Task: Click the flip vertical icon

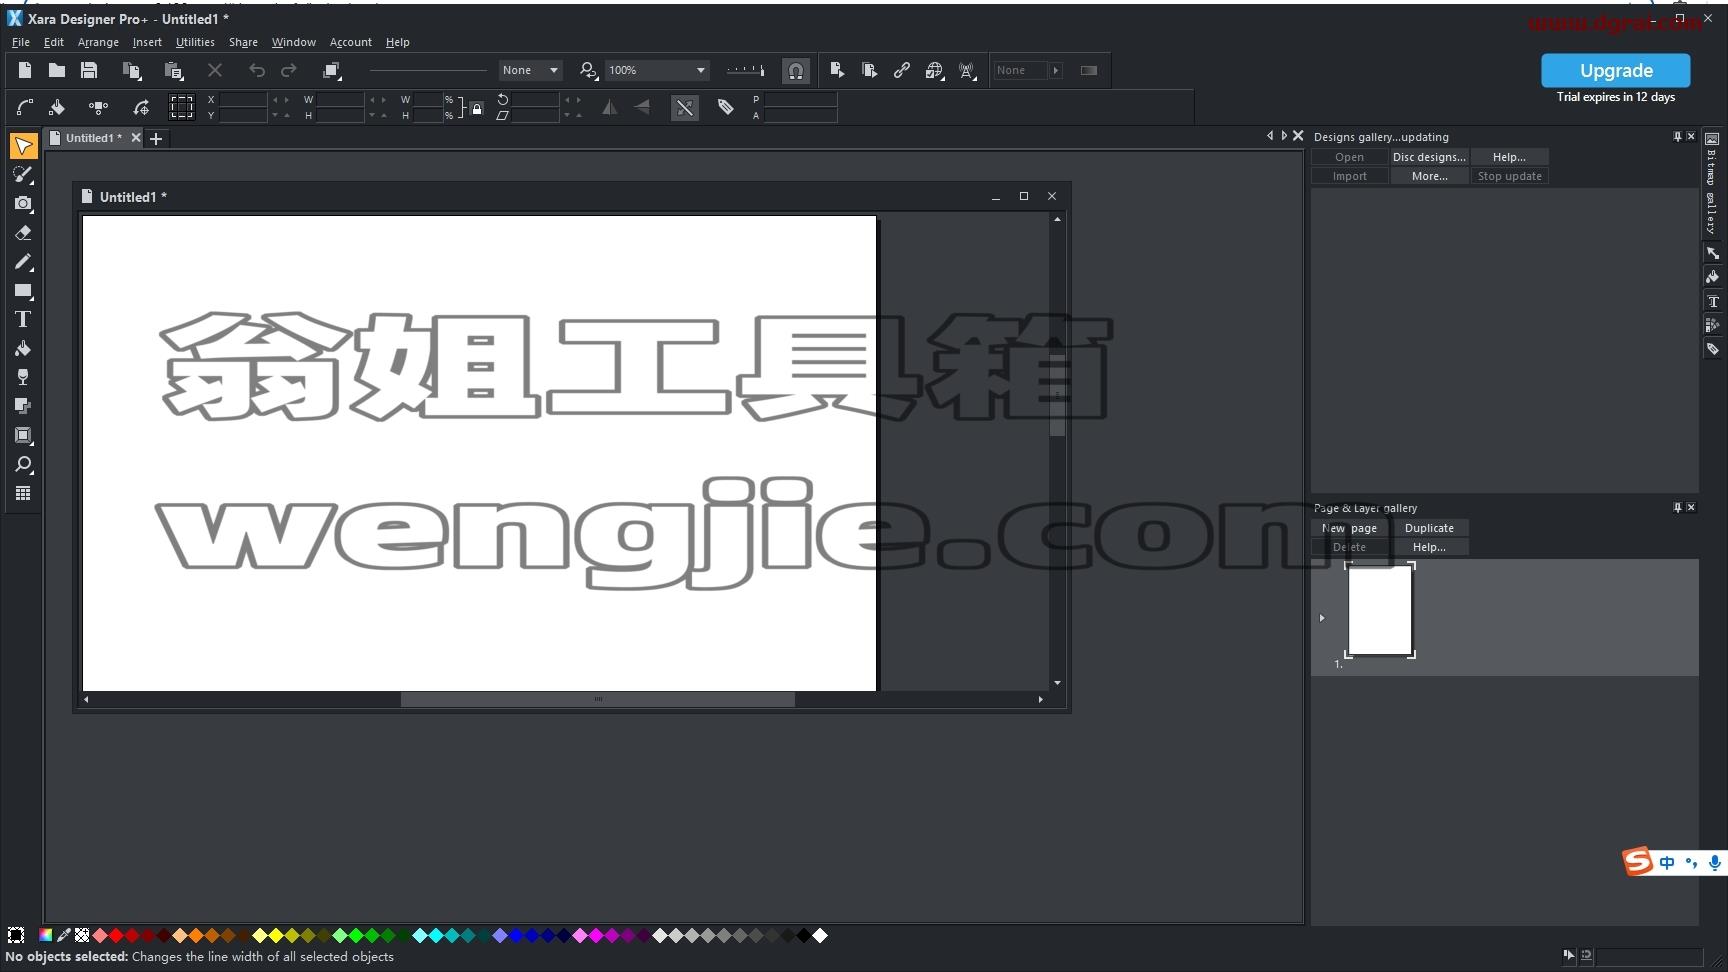Action: pyautogui.click(x=642, y=107)
